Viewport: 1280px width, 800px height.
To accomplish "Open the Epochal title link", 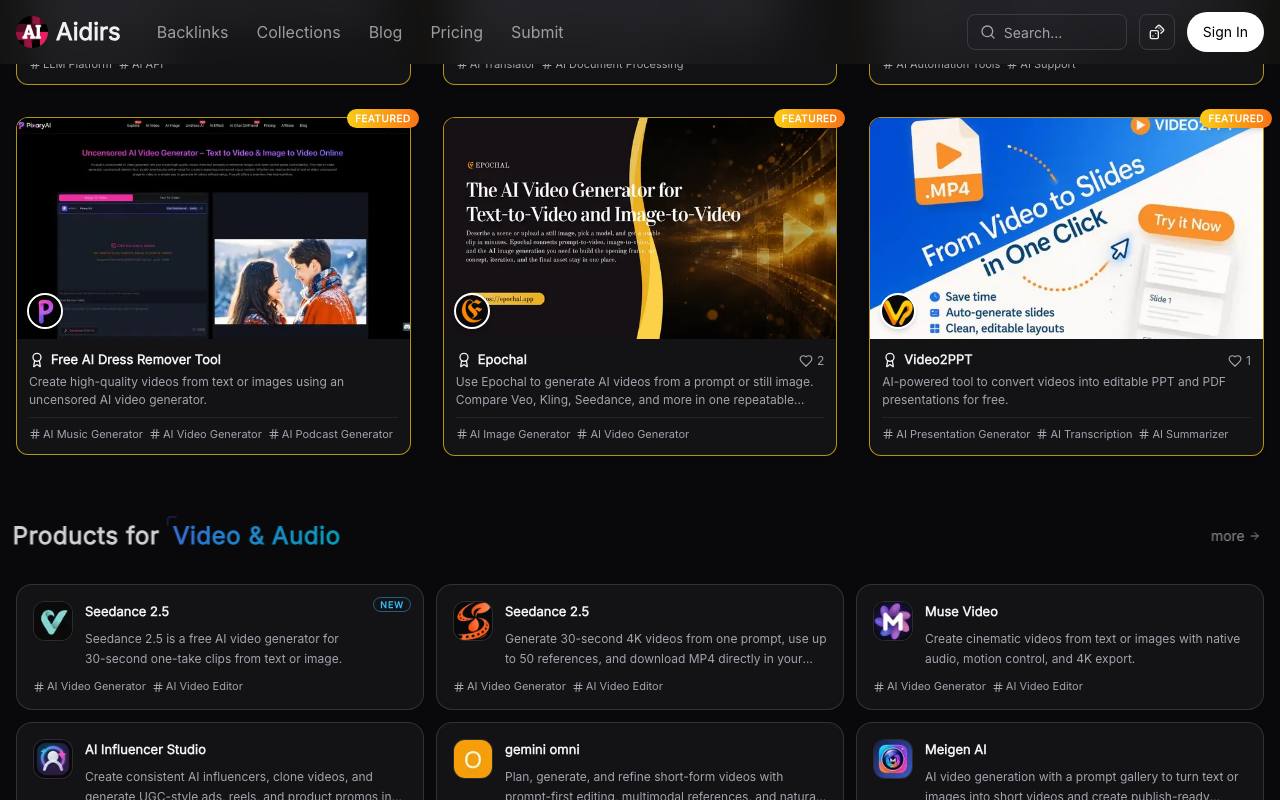I will click(x=502, y=360).
